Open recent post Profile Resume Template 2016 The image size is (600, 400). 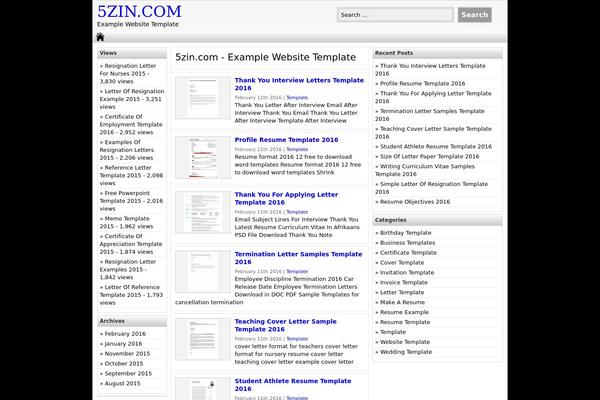[x=422, y=83]
